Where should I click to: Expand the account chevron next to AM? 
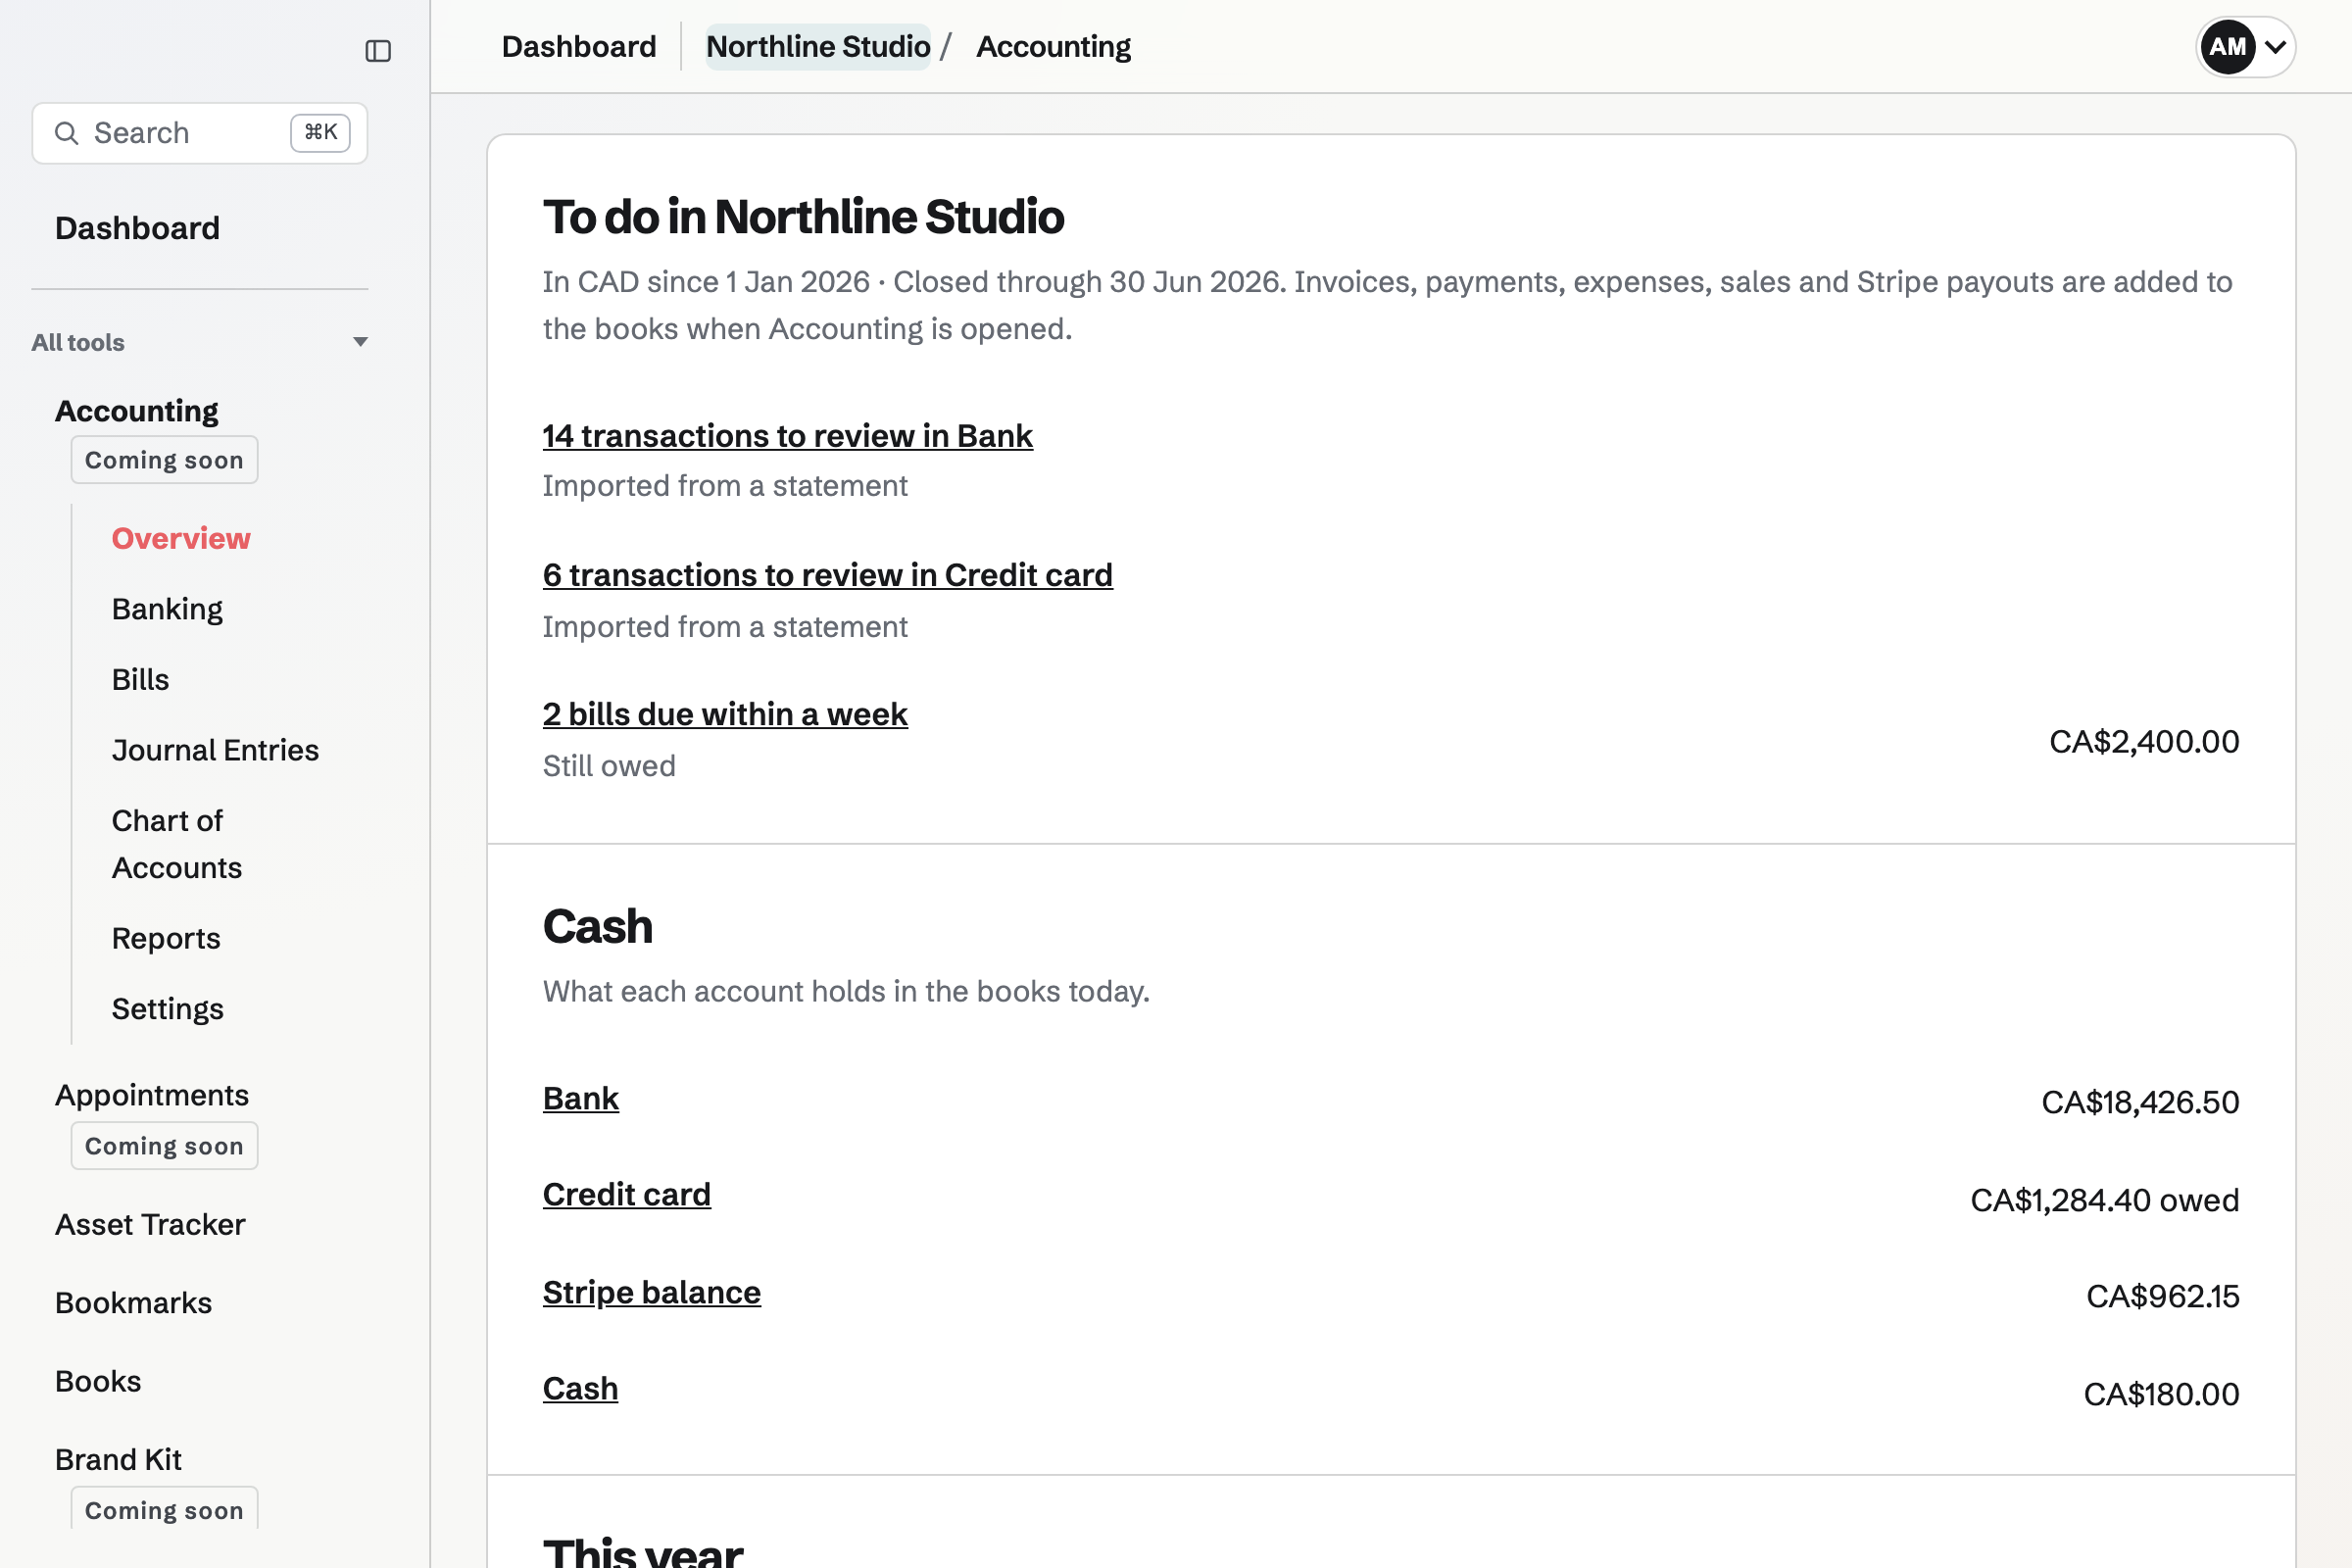[x=2275, y=47]
